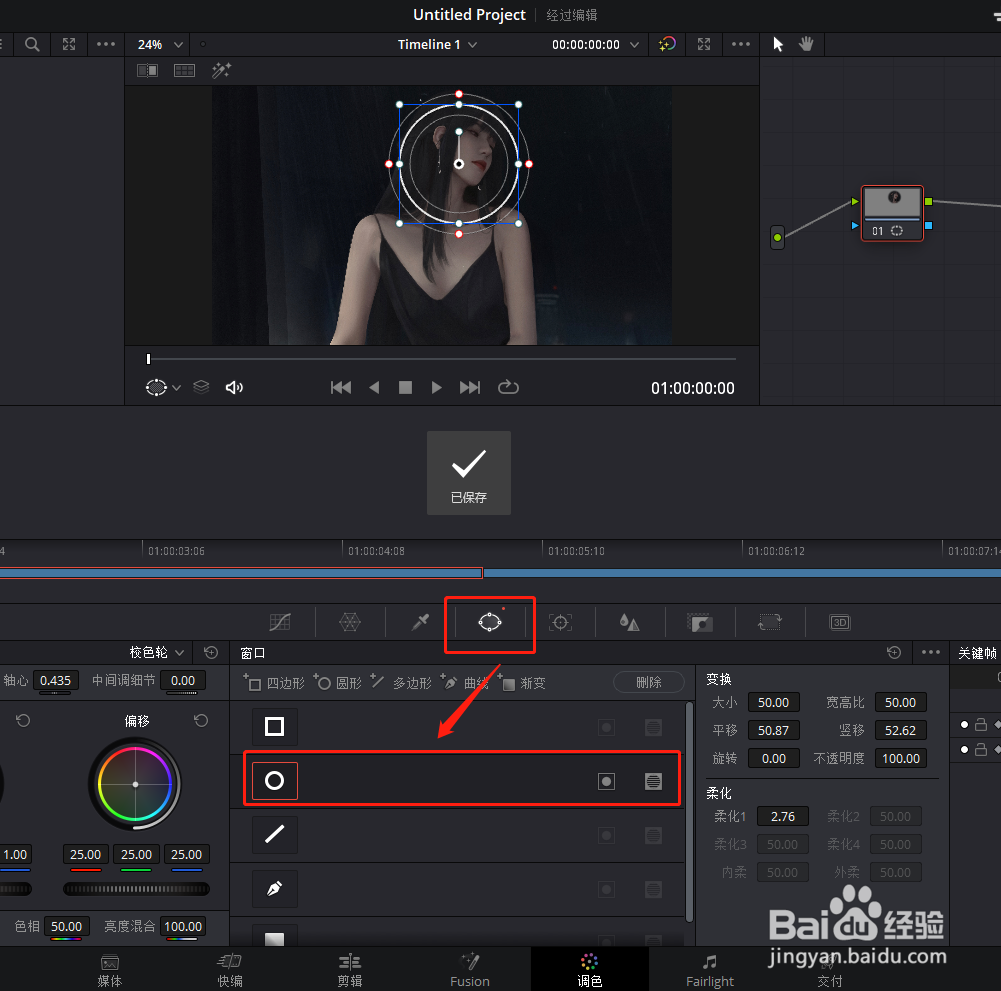Stop playback
The width and height of the screenshot is (1001, 991).
[405, 388]
